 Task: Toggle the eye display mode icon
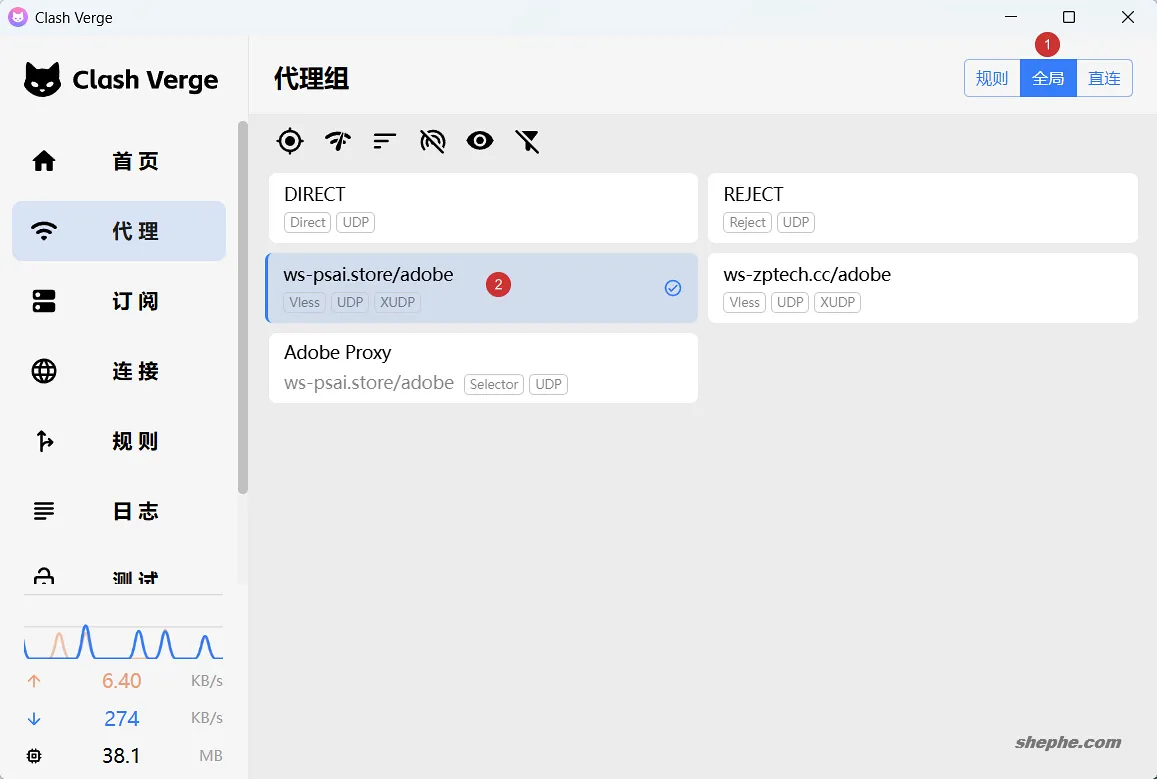[x=480, y=141]
